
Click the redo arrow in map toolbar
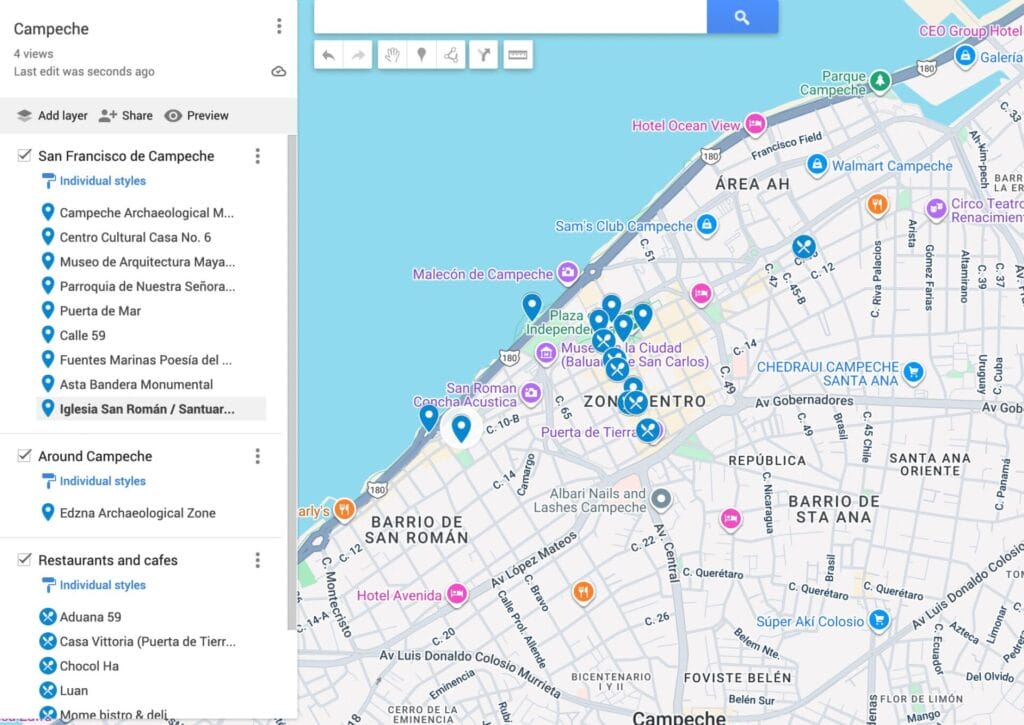click(x=356, y=55)
